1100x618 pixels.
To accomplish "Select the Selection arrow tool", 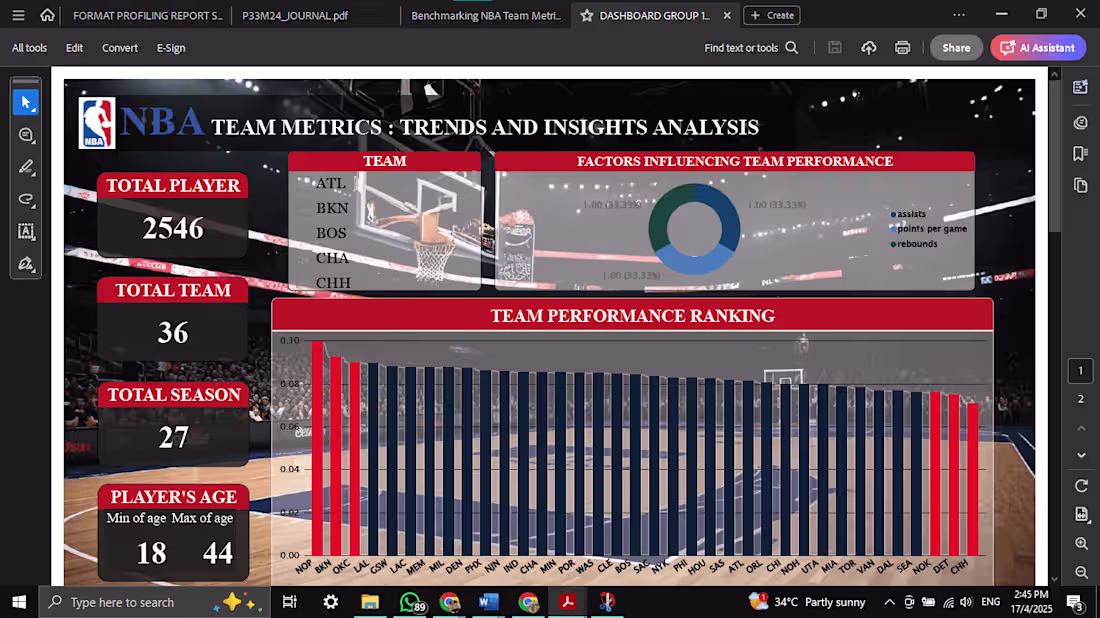I will coord(26,102).
